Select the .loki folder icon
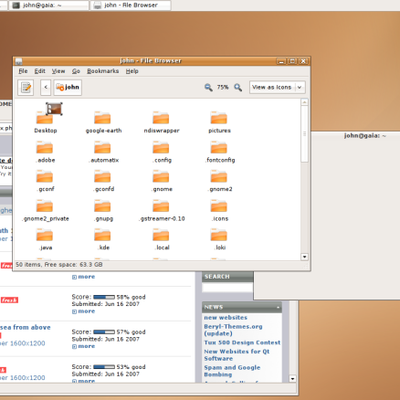The width and height of the screenshot is (400, 400). 219,235
